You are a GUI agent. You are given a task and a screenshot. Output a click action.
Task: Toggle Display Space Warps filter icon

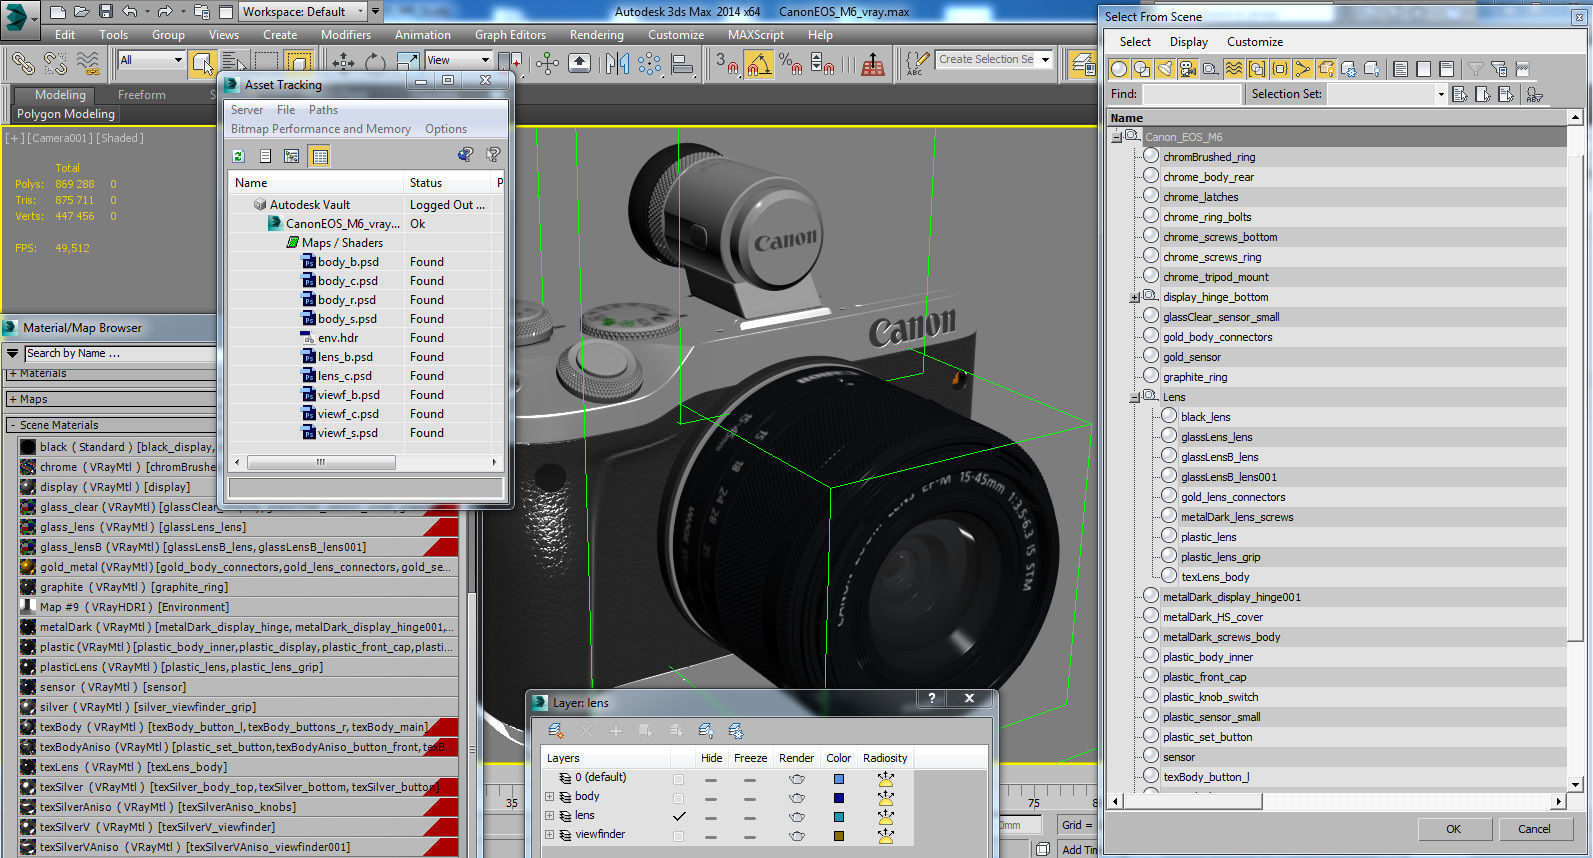[1234, 69]
